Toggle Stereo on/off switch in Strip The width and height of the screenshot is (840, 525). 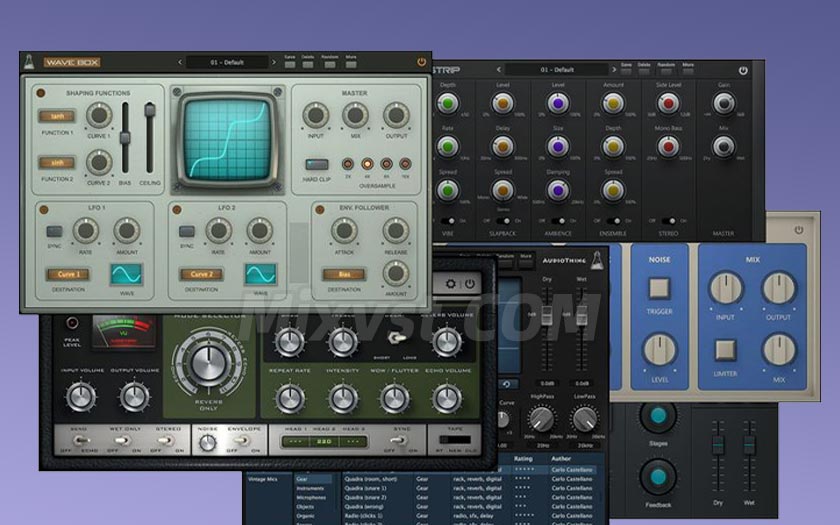[668, 221]
